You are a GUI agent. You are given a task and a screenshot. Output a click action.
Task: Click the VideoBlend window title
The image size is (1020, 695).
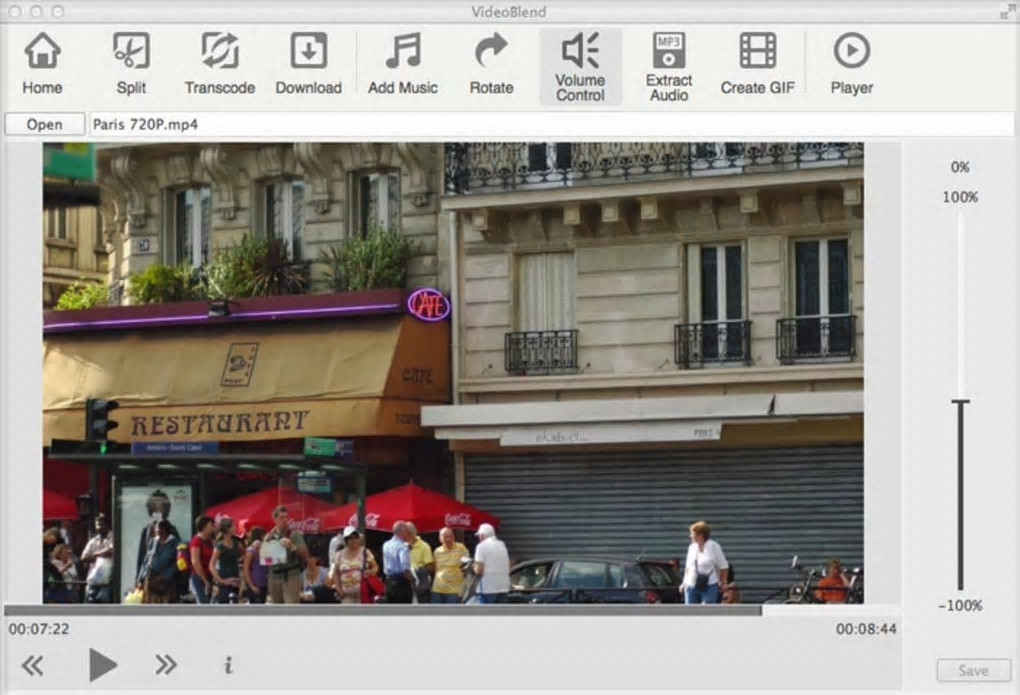pyautogui.click(x=509, y=12)
